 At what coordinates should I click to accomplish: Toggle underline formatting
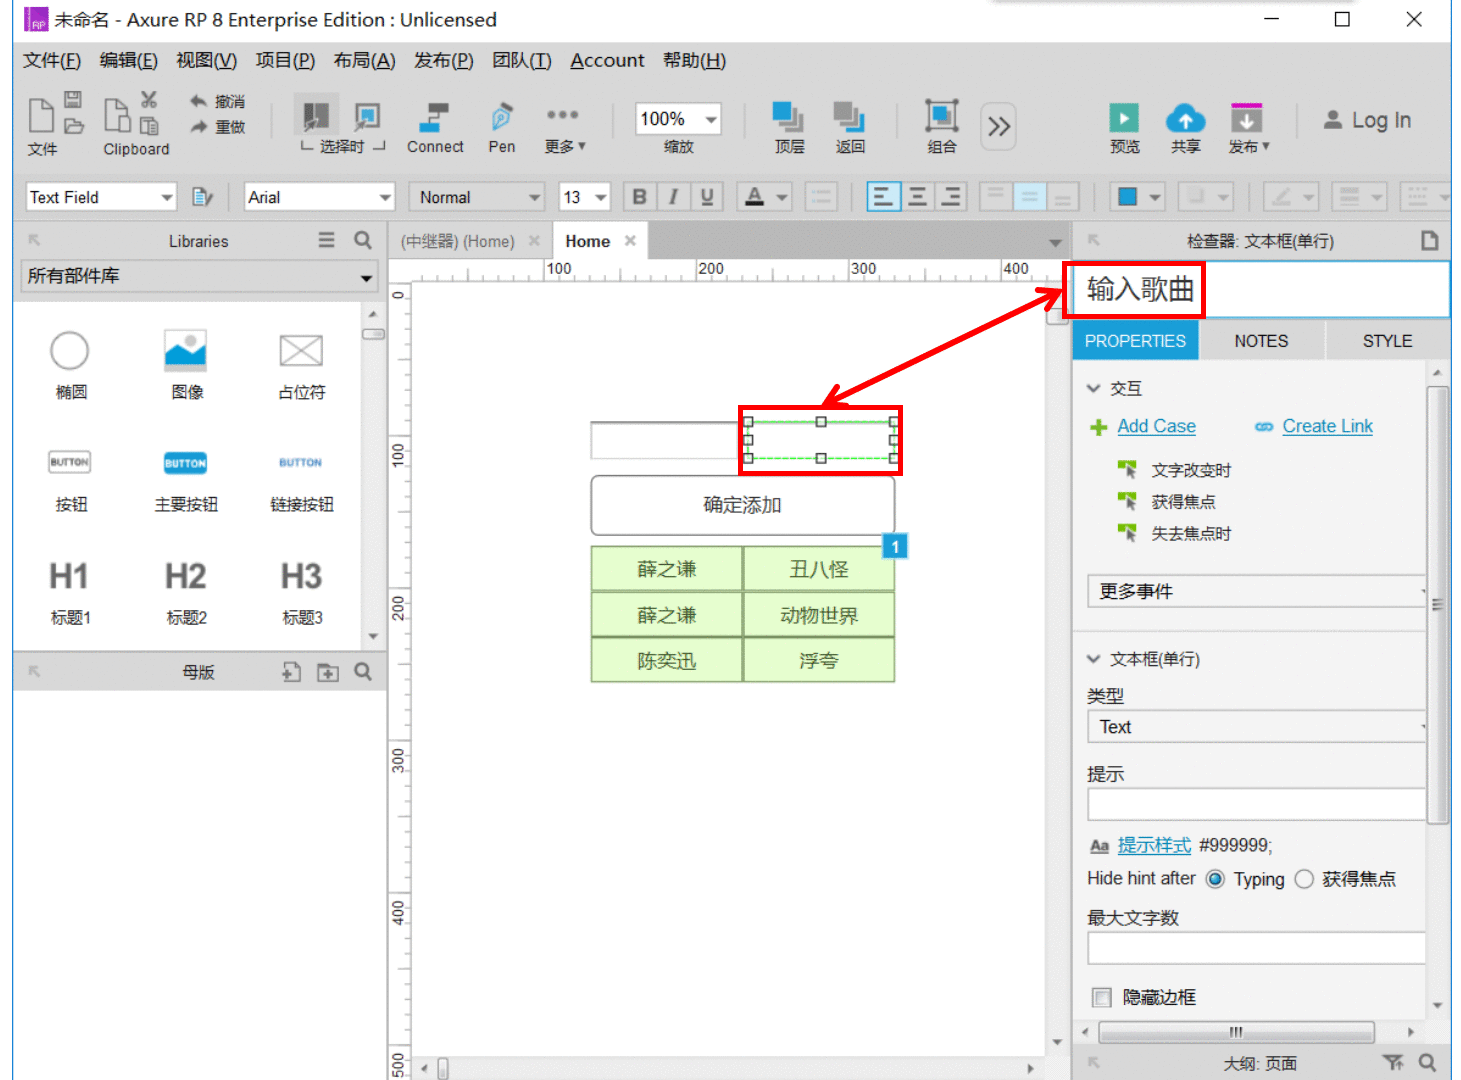point(707,197)
